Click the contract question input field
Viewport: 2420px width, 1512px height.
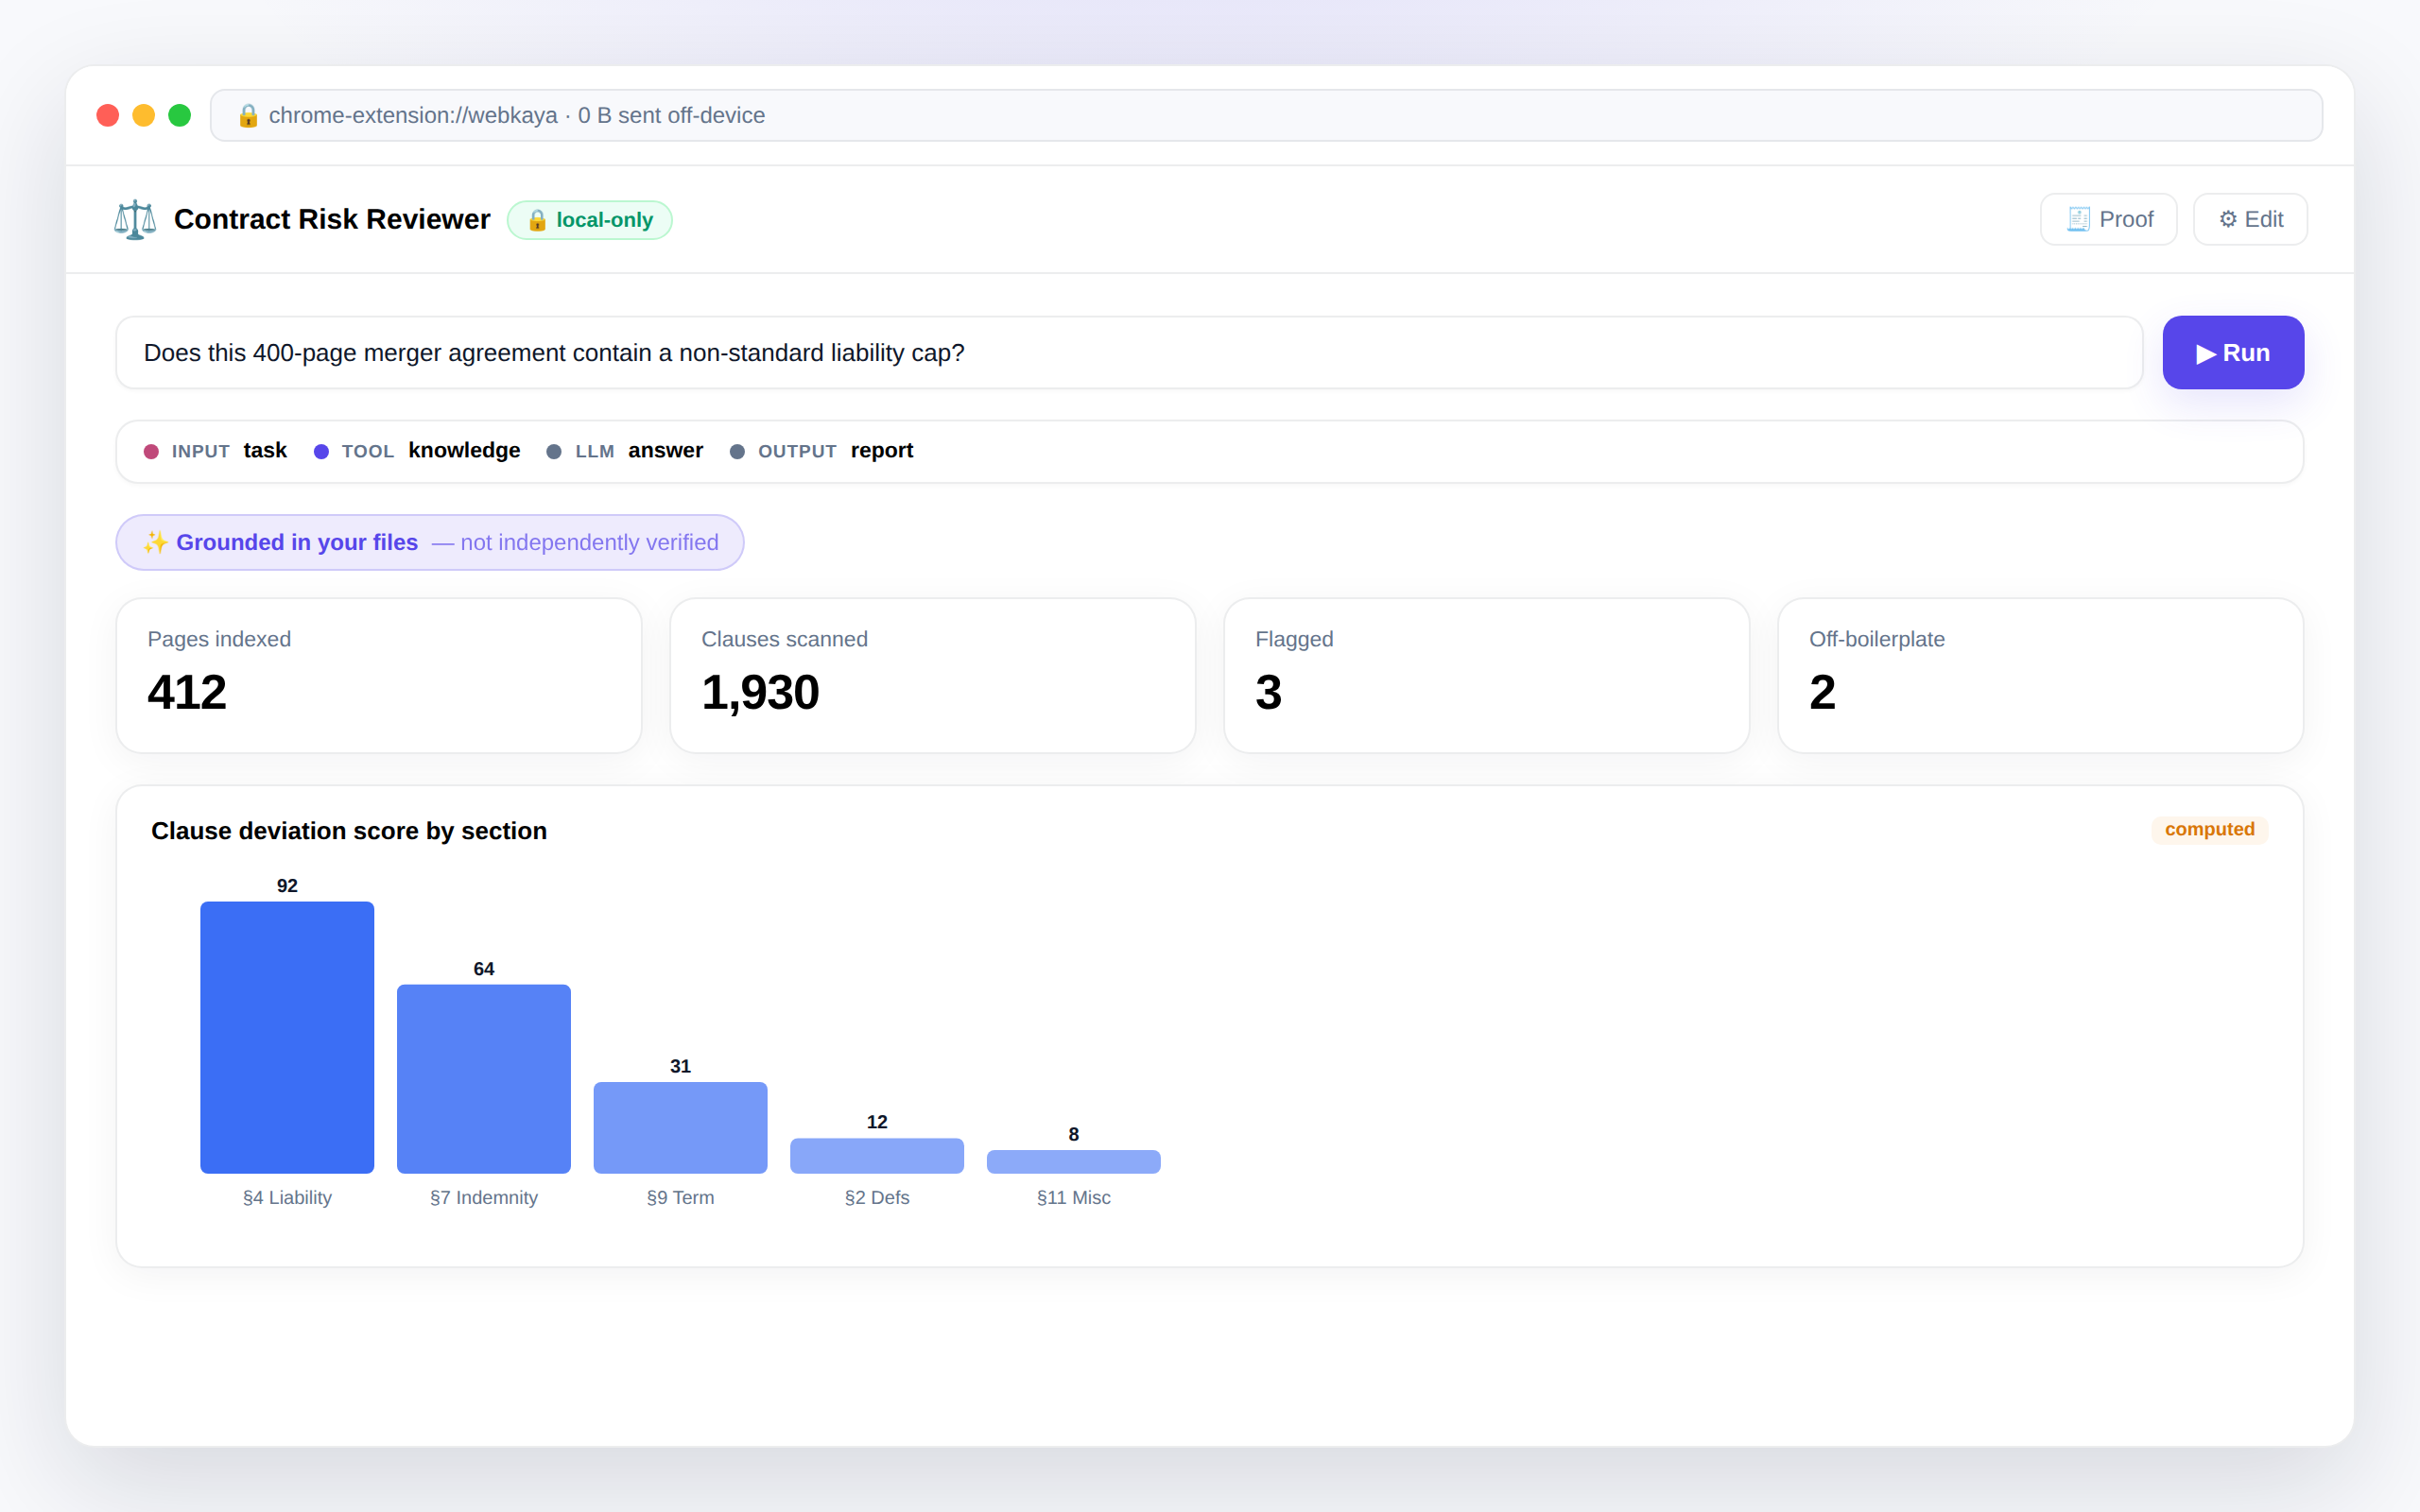(x=1129, y=353)
